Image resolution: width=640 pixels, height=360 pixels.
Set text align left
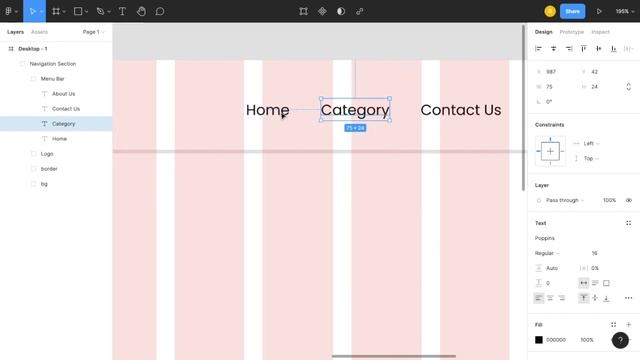[x=539, y=298]
